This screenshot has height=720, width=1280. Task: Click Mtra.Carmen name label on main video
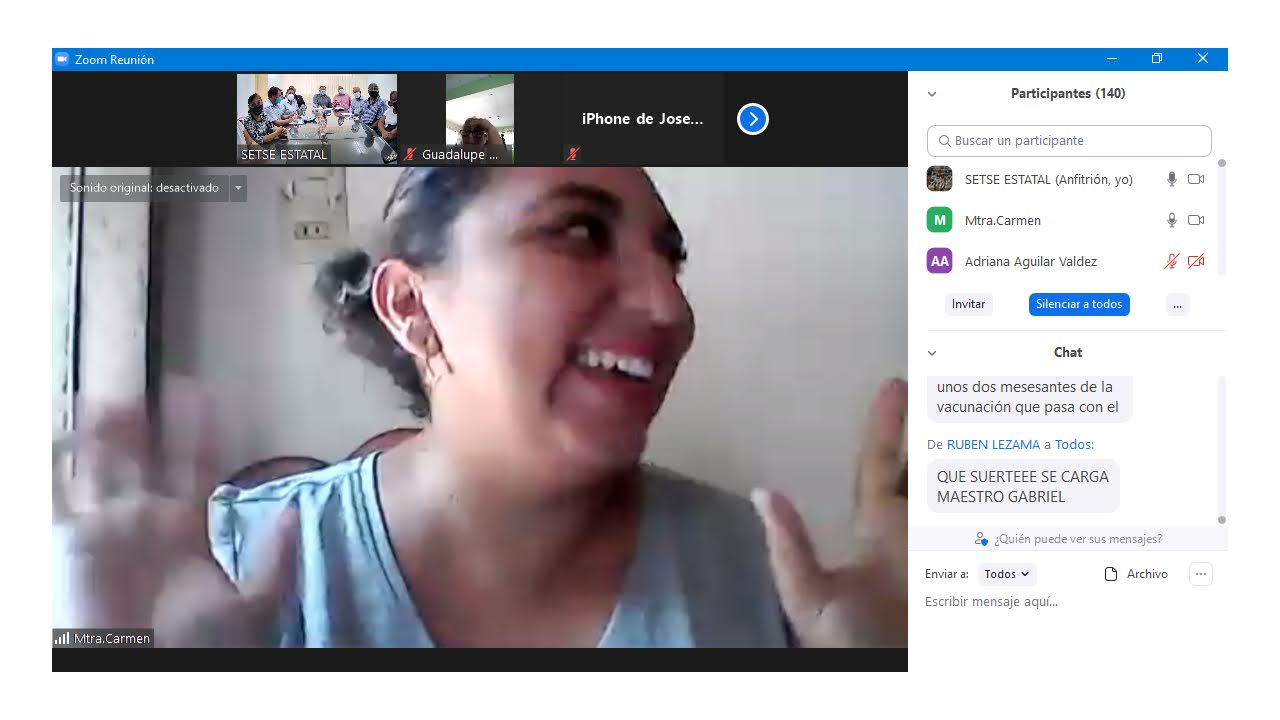(x=112, y=638)
